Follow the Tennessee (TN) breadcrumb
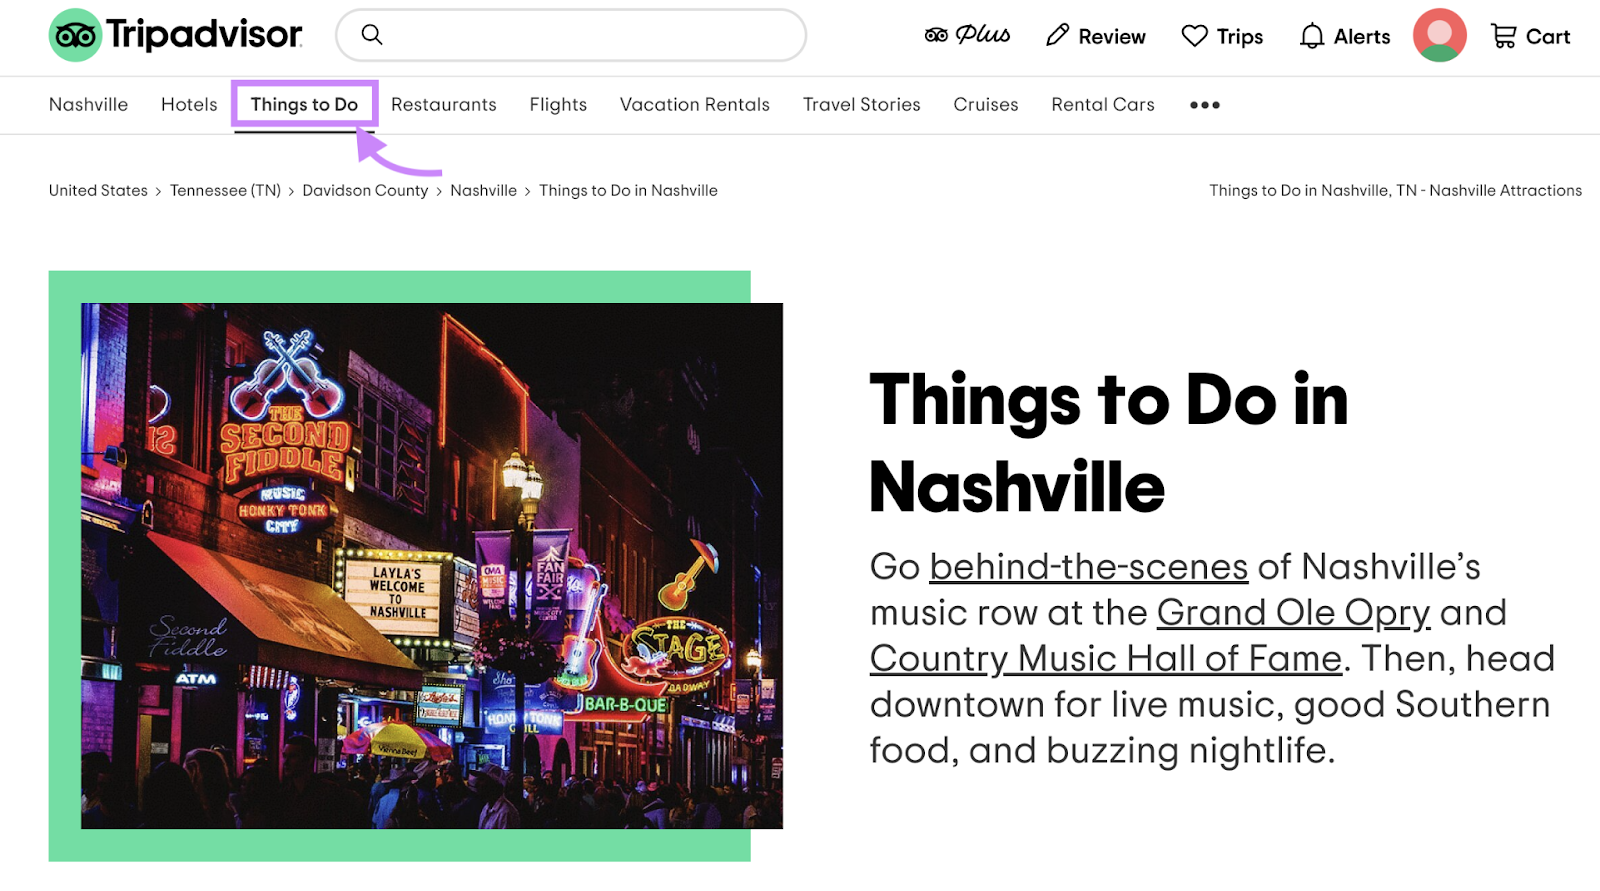The image size is (1600, 891). tap(225, 190)
